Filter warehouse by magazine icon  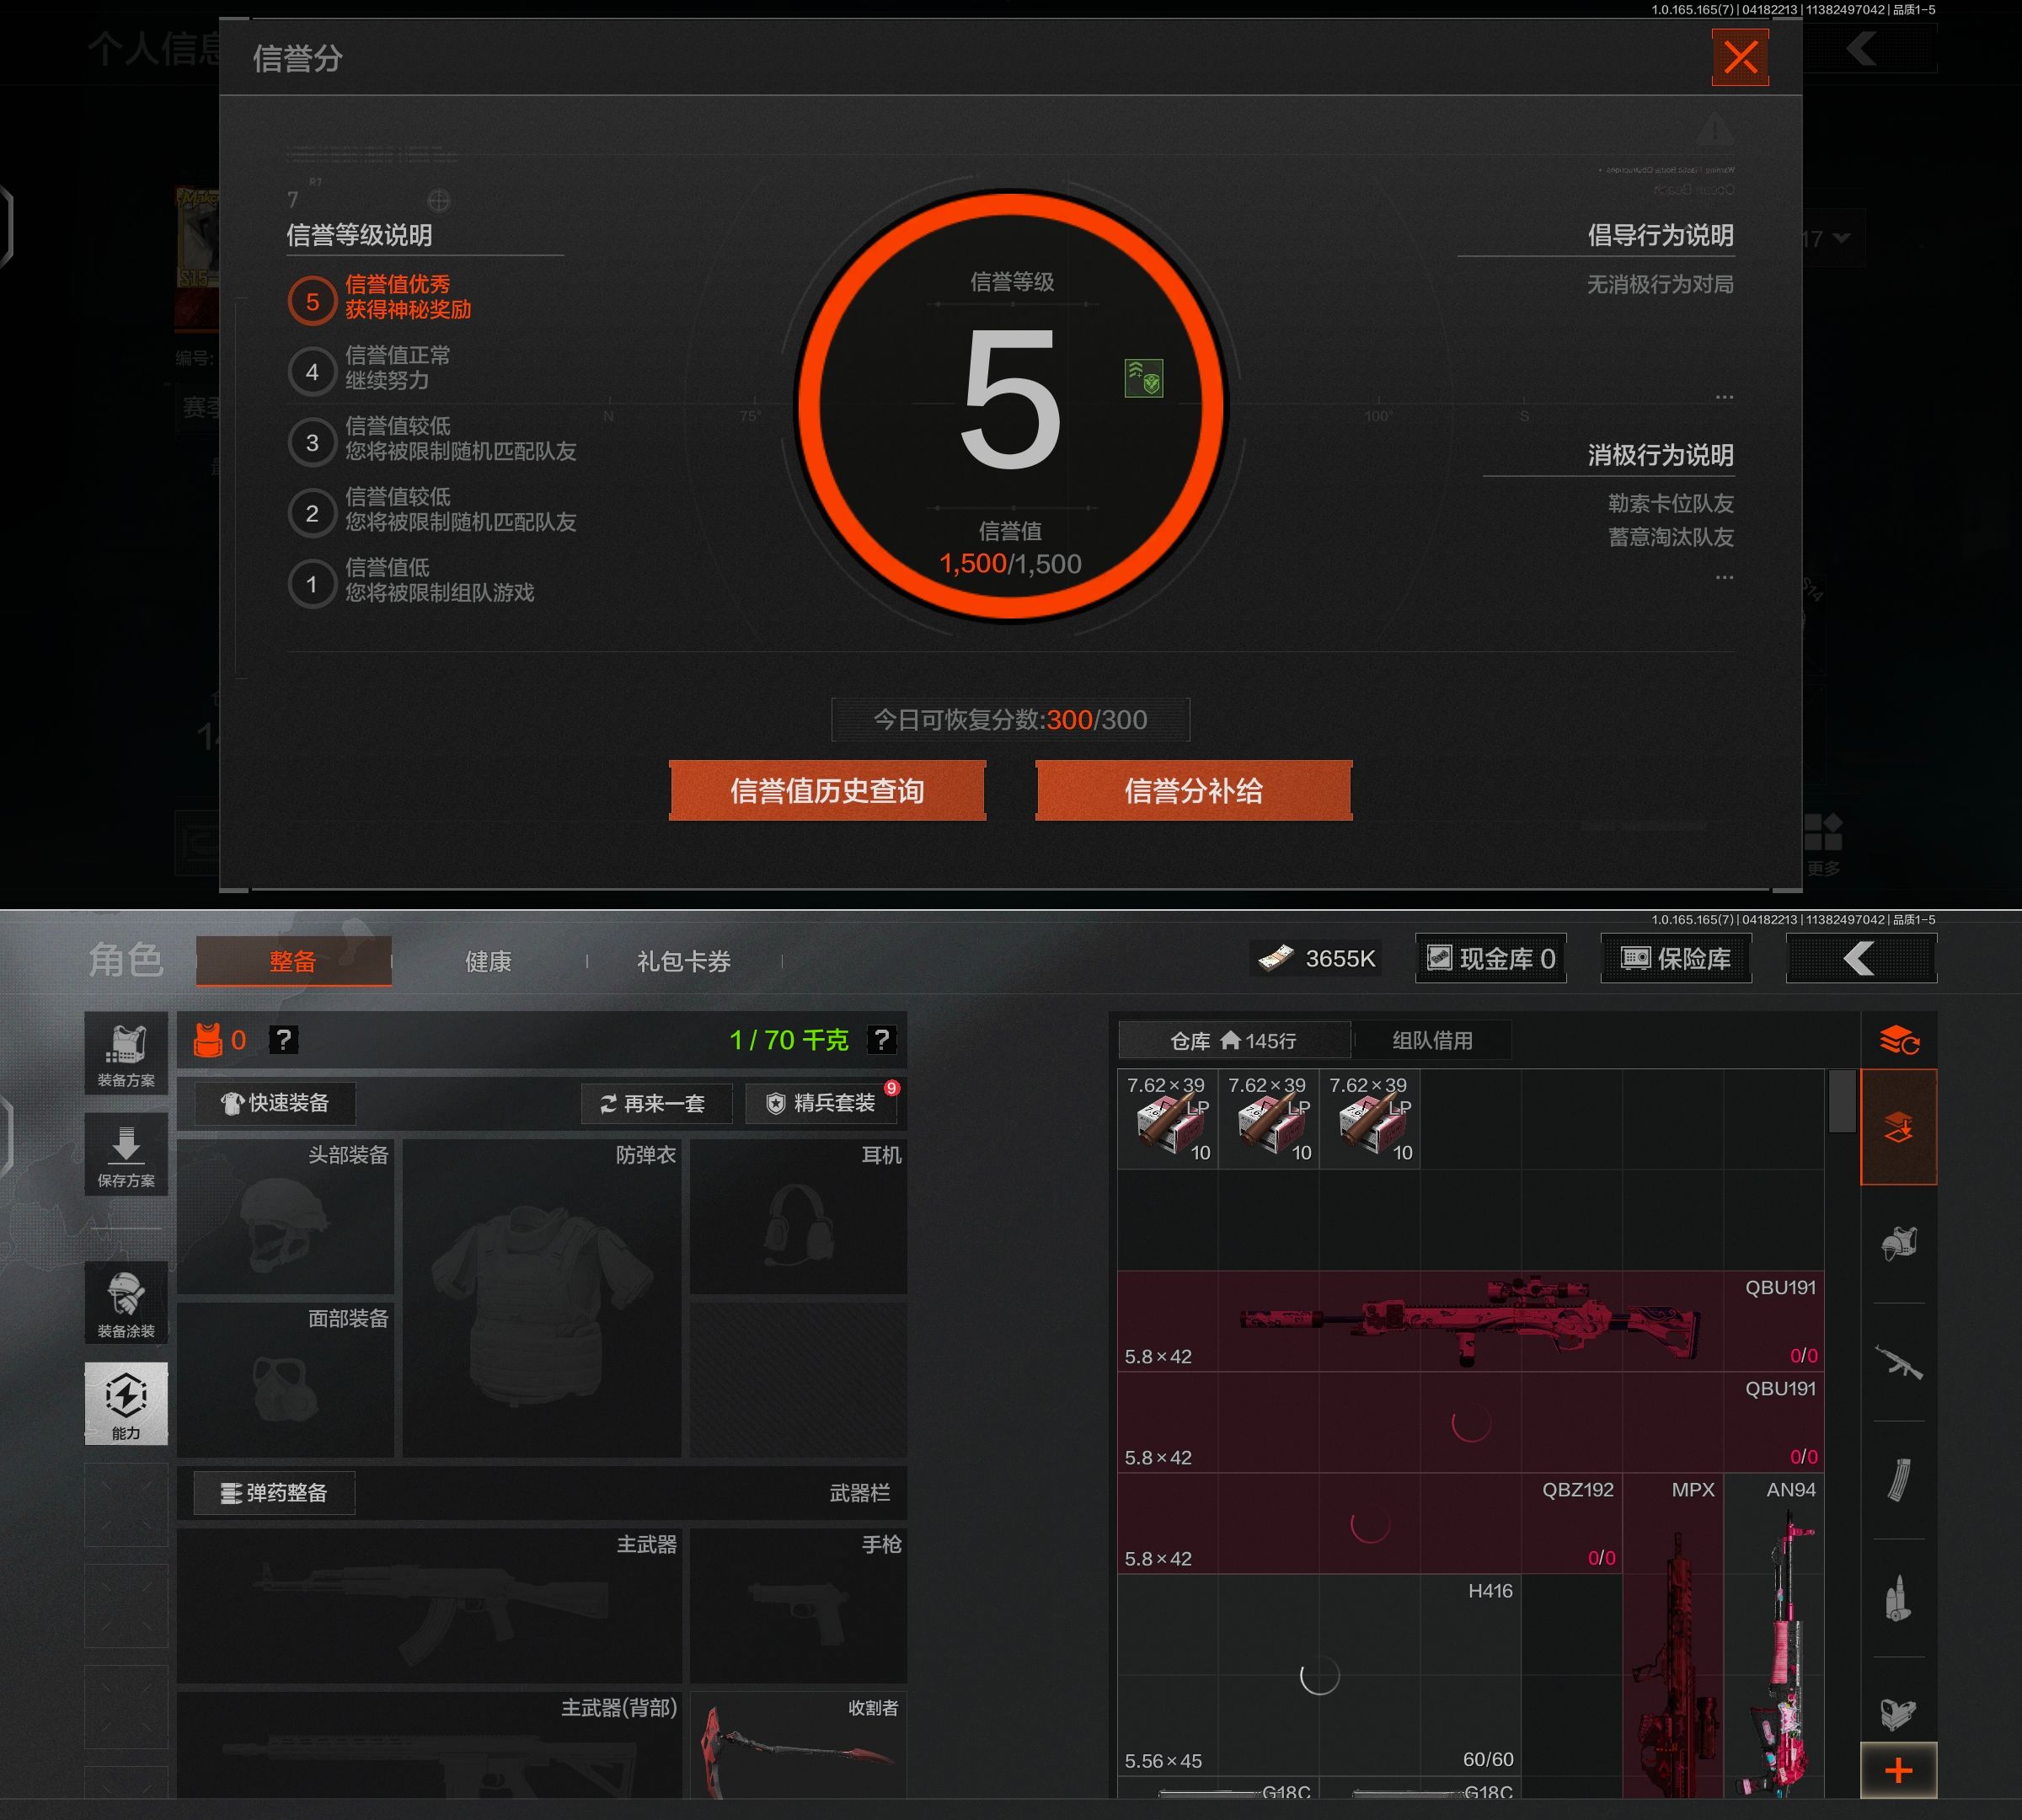[1898, 1481]
